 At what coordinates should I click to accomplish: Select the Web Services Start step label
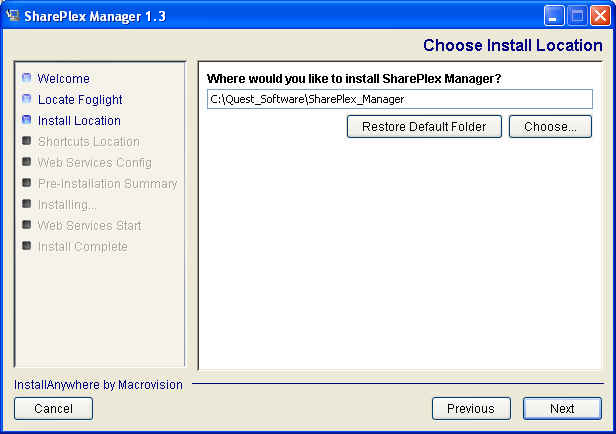pyautogui.click(x=90, y=225)
